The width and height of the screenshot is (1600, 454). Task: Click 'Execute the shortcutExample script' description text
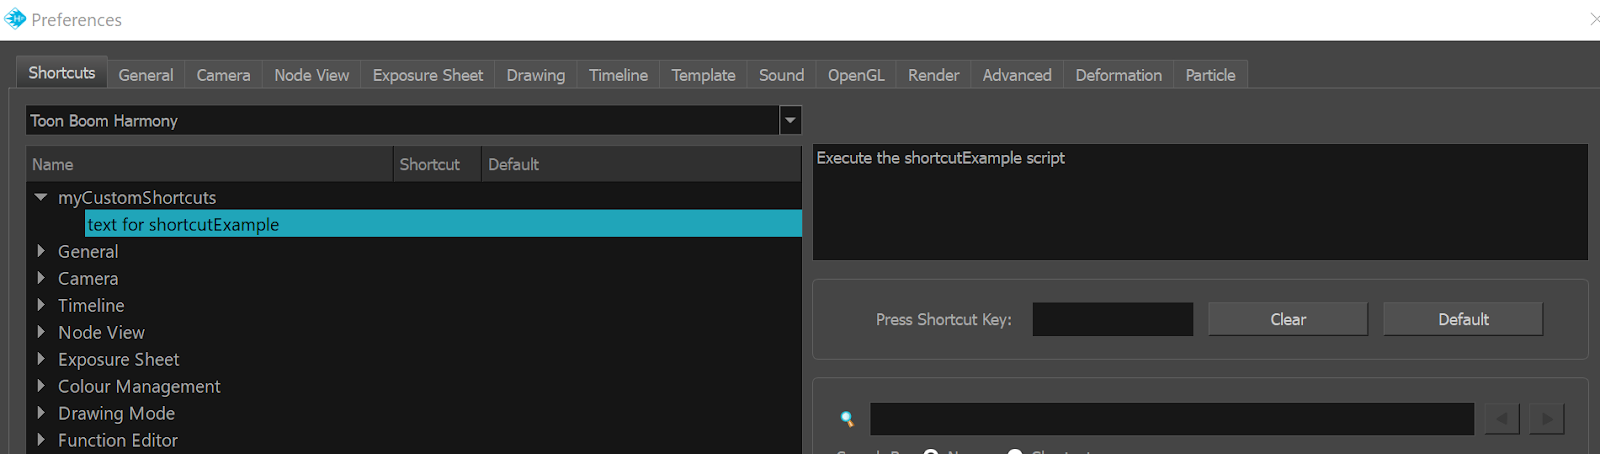(x=940, y=158)
